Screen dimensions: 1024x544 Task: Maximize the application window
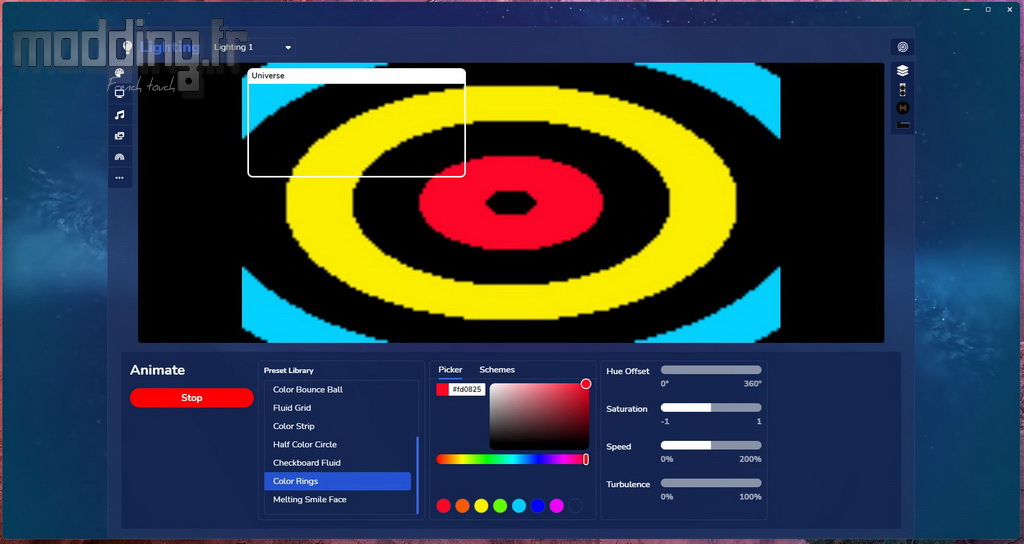(988, 9)
